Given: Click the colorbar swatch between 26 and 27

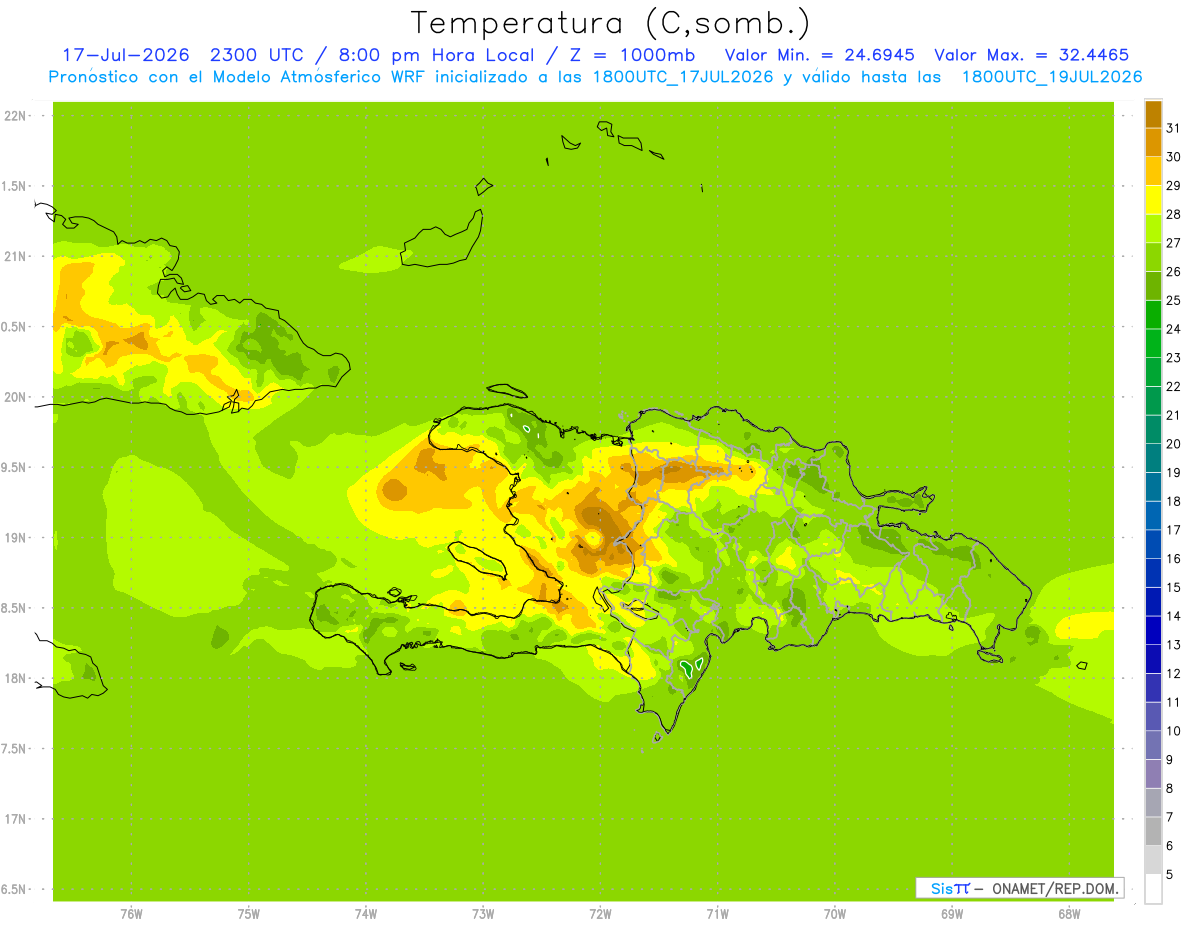Looking at the screenshot, I should (1153, 257).
